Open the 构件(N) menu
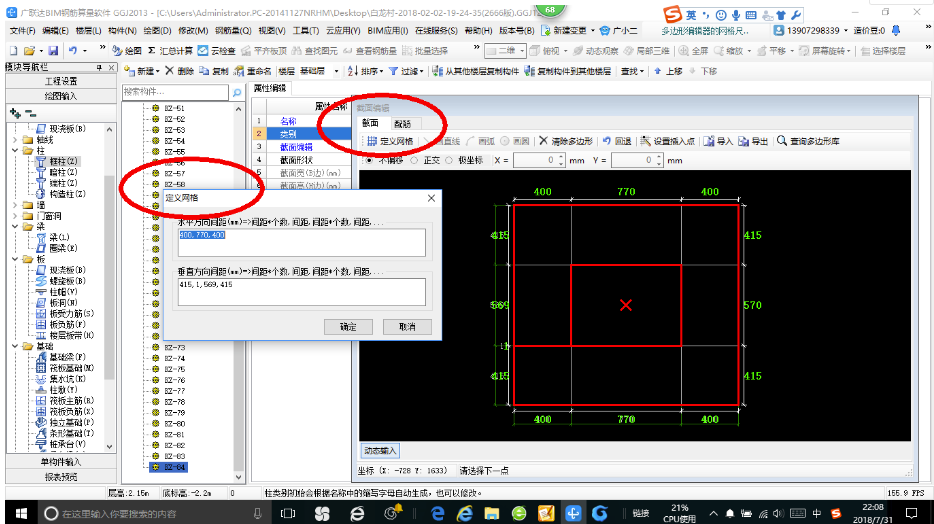Screen dimensions: 934x524 (123, 30)
